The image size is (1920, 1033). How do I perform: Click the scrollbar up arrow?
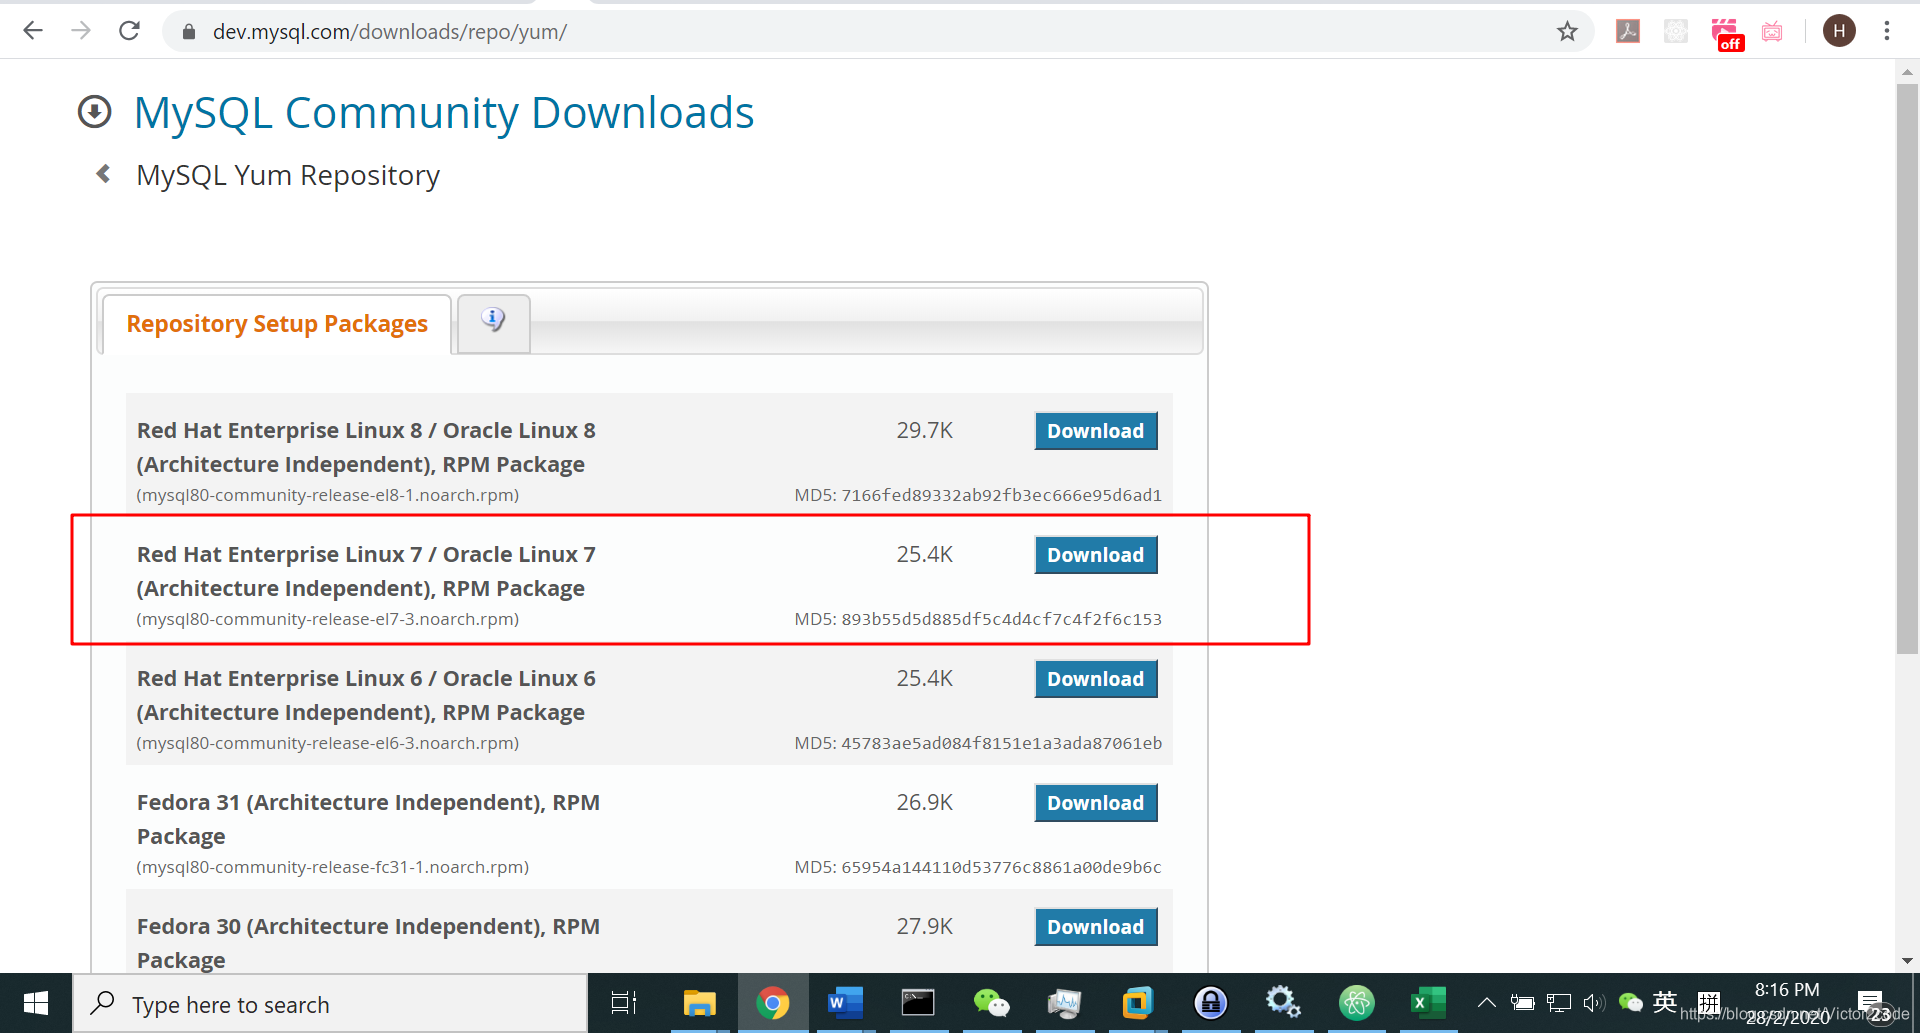[x=1907, y=72]
